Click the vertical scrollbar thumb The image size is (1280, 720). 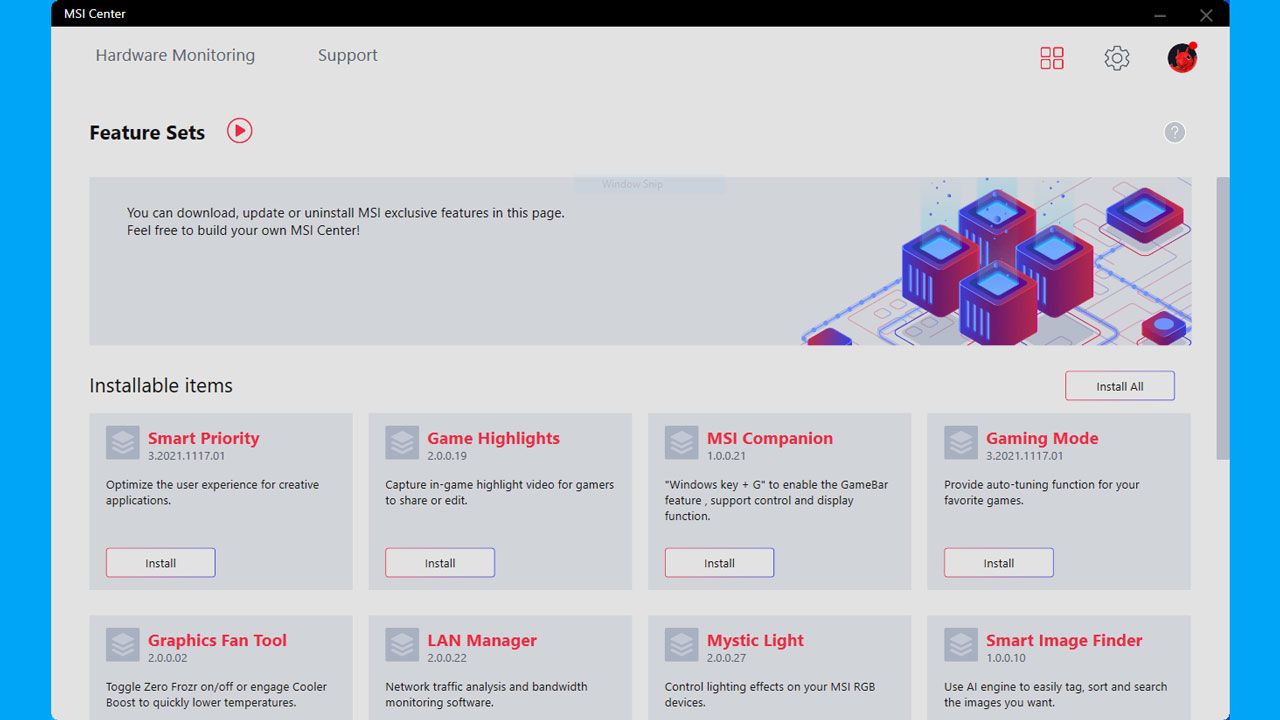point(1222,318)
